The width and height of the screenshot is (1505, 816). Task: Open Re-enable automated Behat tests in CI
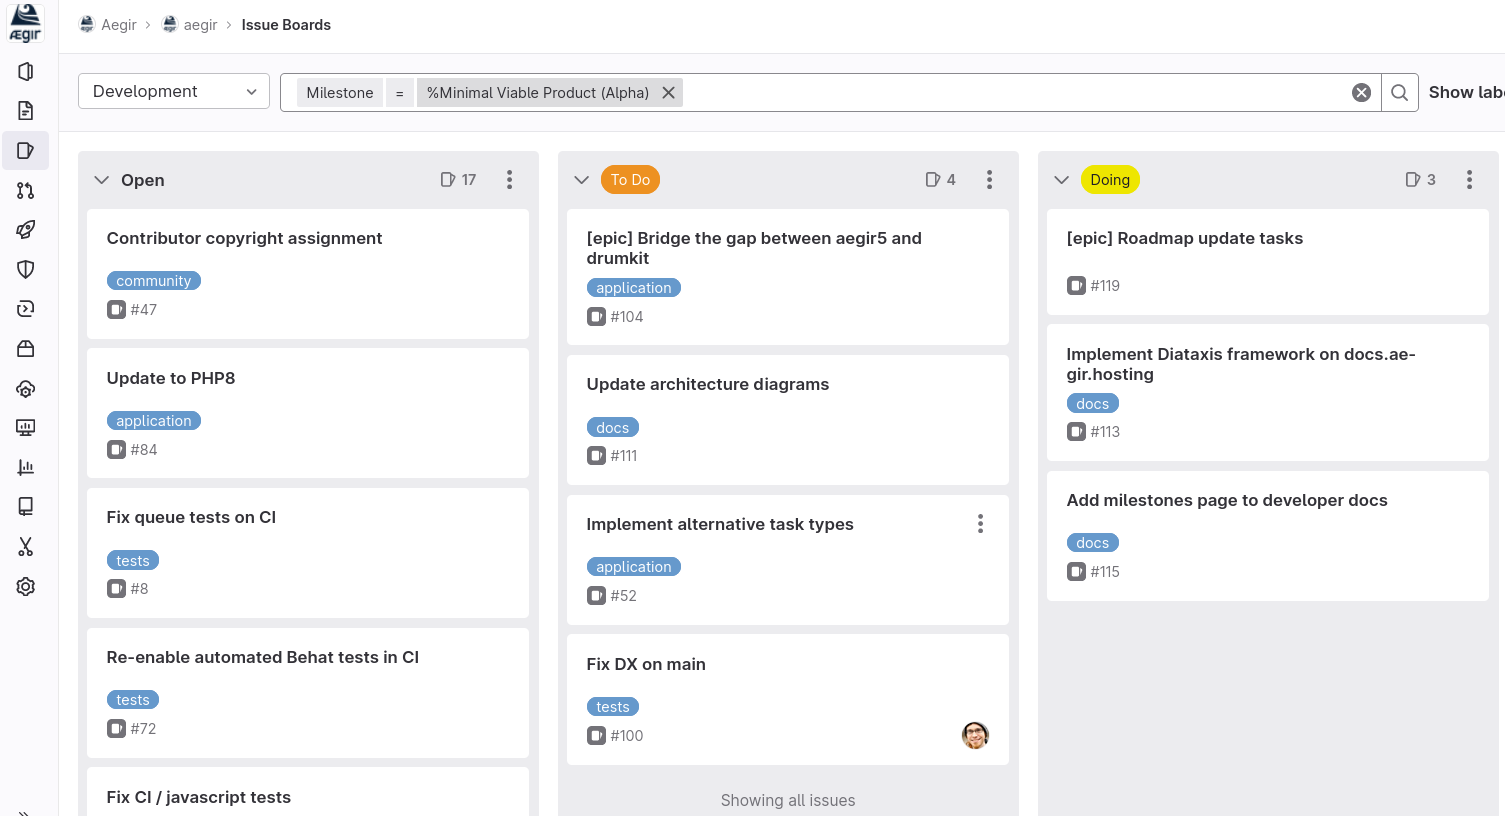click(x=262, y=657)
